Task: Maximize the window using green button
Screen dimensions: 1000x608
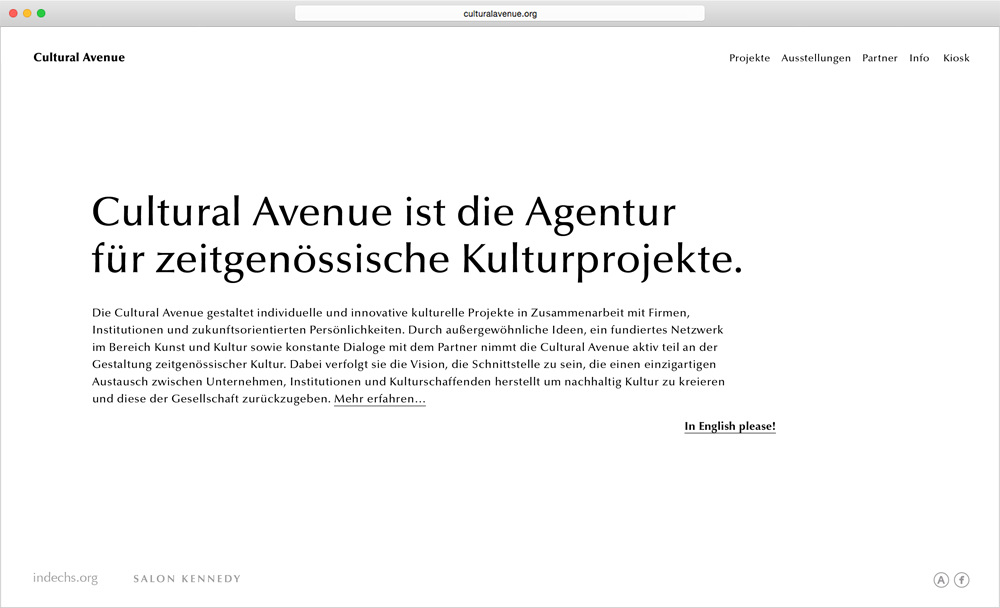Action: pyautogui.click(x=41, y=13)
